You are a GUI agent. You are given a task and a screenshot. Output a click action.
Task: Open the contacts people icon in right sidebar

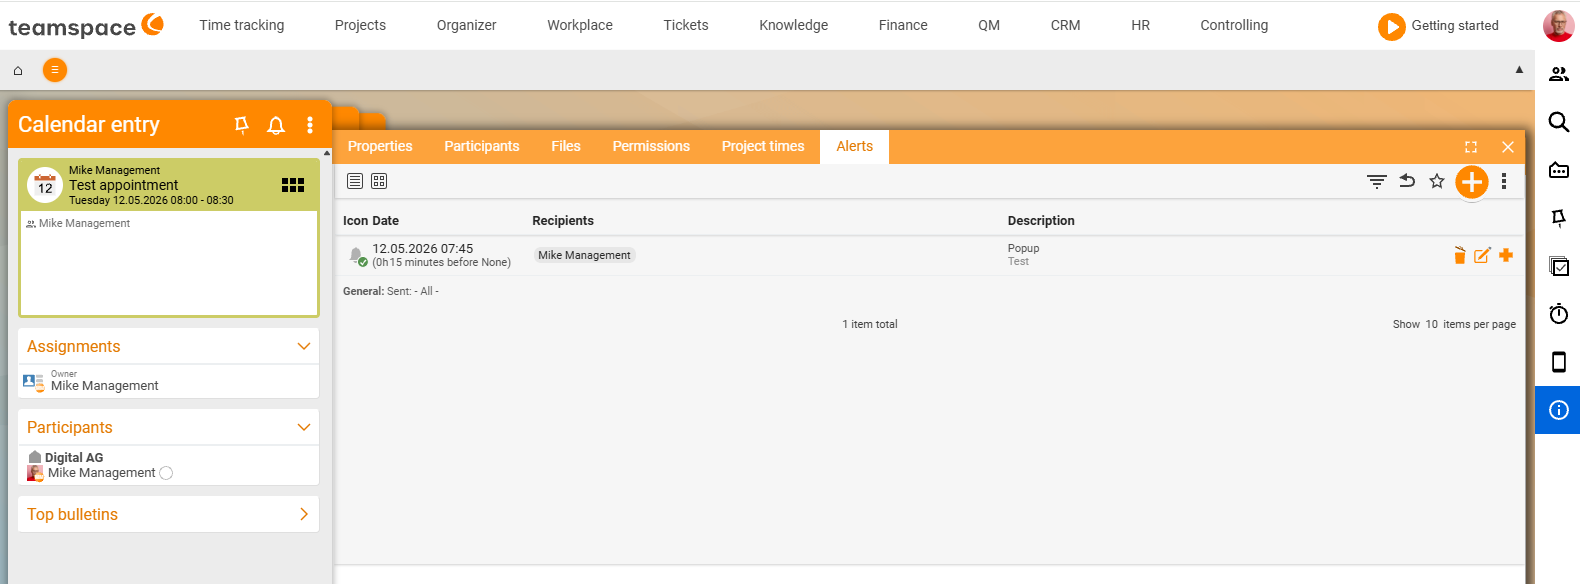[x=1559, y=74]
